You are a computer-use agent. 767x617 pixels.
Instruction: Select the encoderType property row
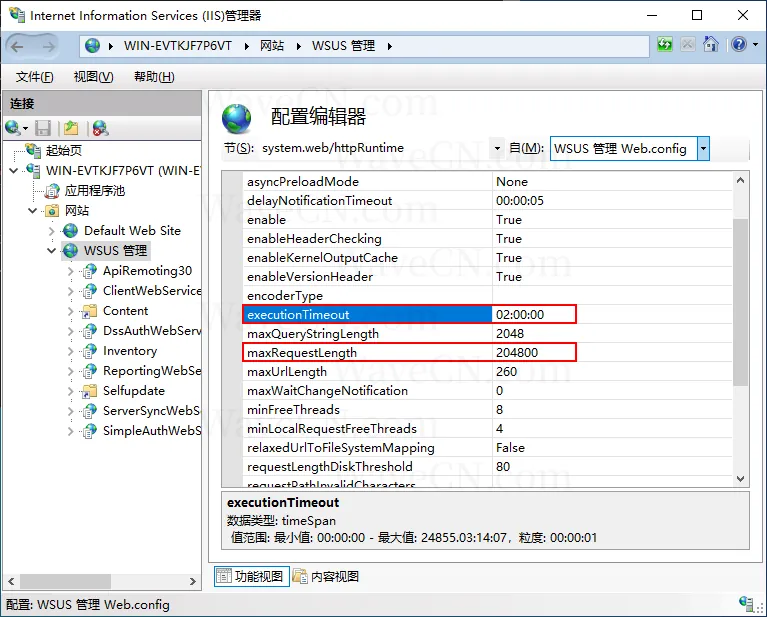coord(487,296)
